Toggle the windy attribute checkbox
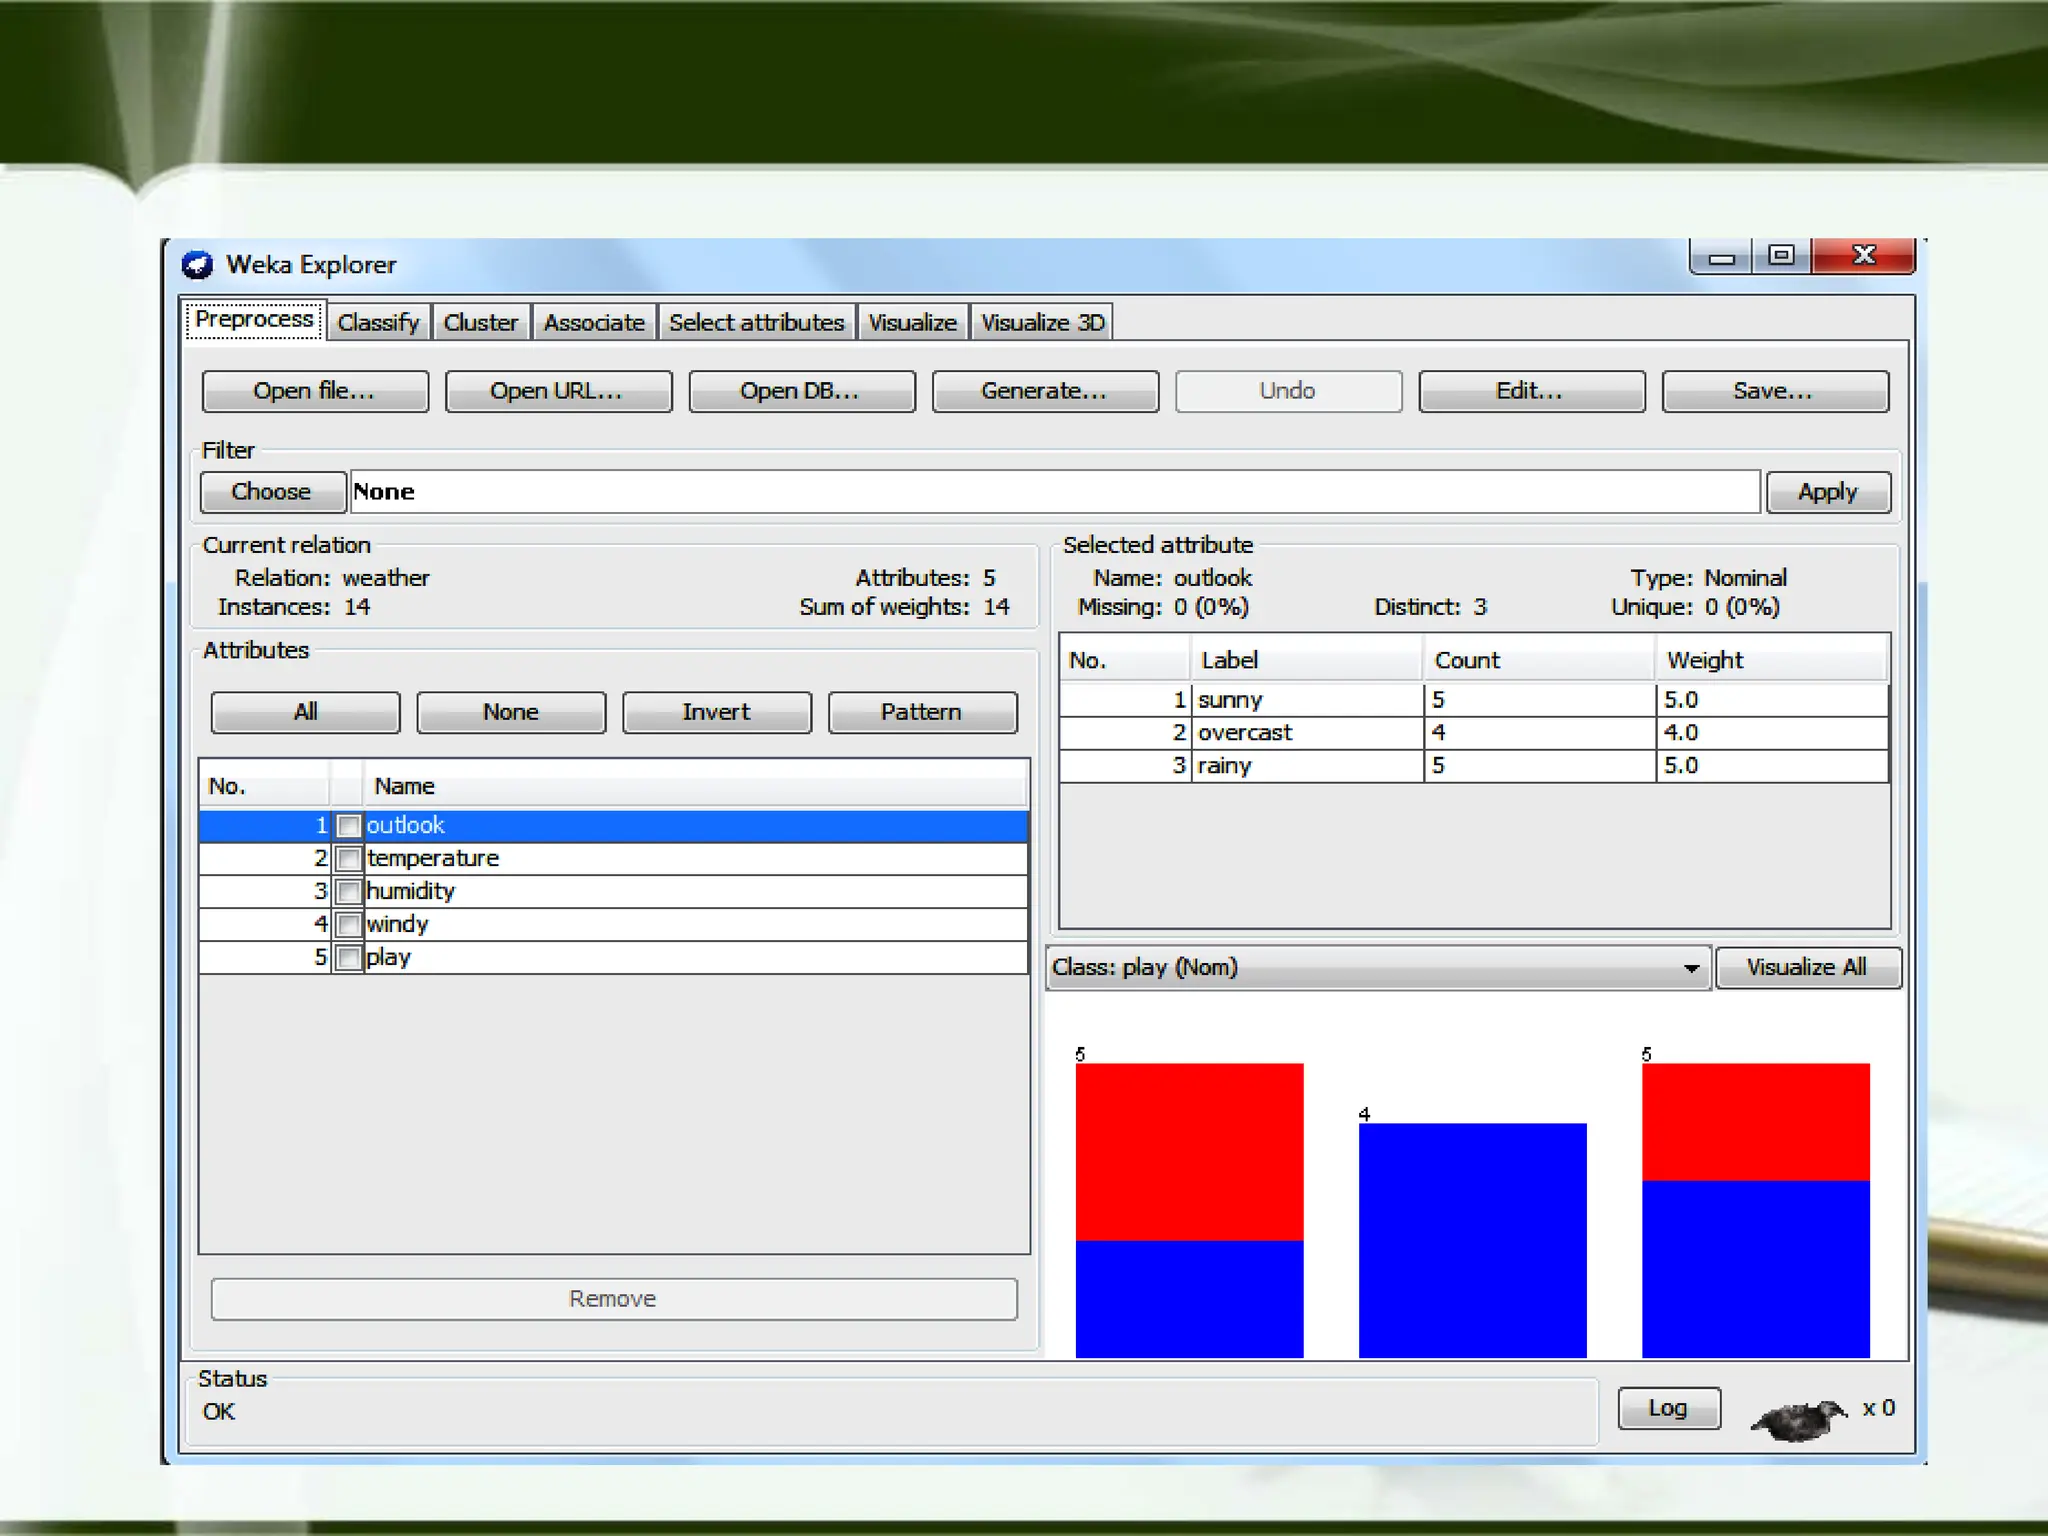The height and width of the screenshot is (1536, 2048). tap(348, 925)
